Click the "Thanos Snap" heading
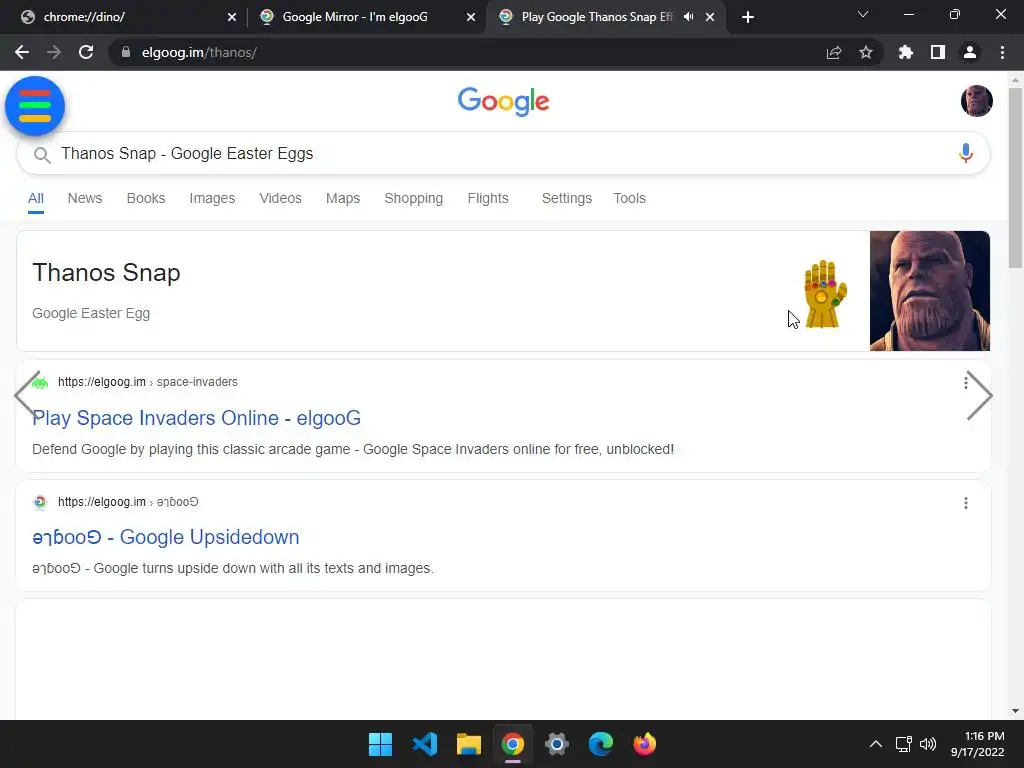The height and width of the screenshot is (768, 1024). pos(106,273)
